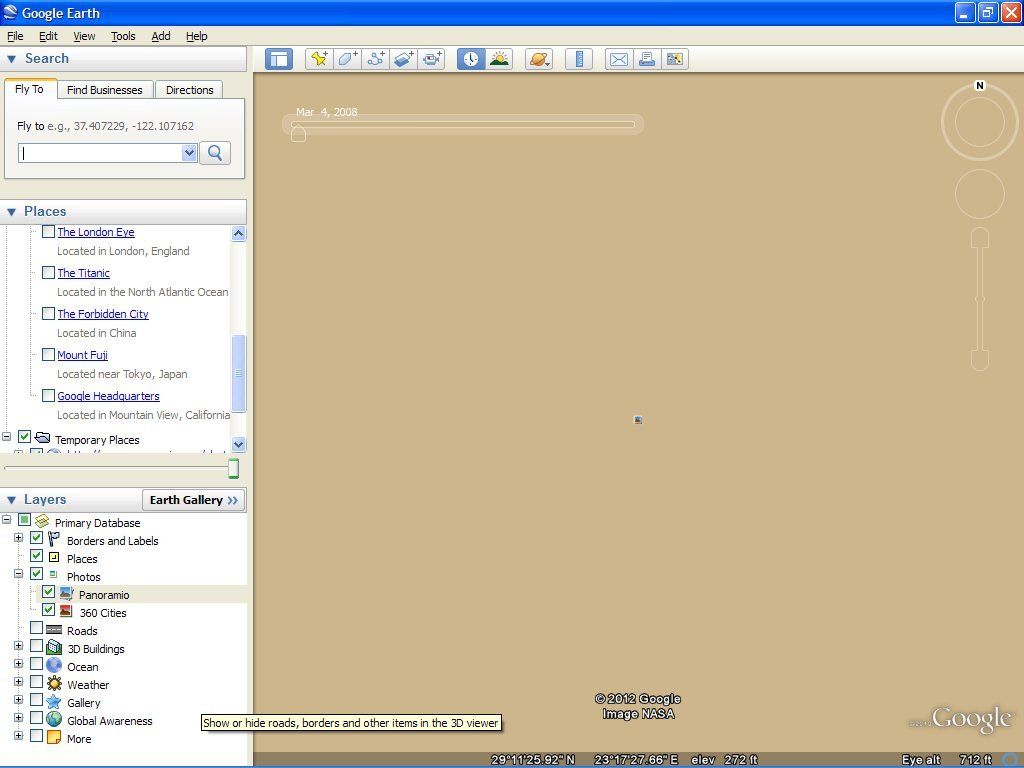Expand Borders and Labels node

(18, 538)
